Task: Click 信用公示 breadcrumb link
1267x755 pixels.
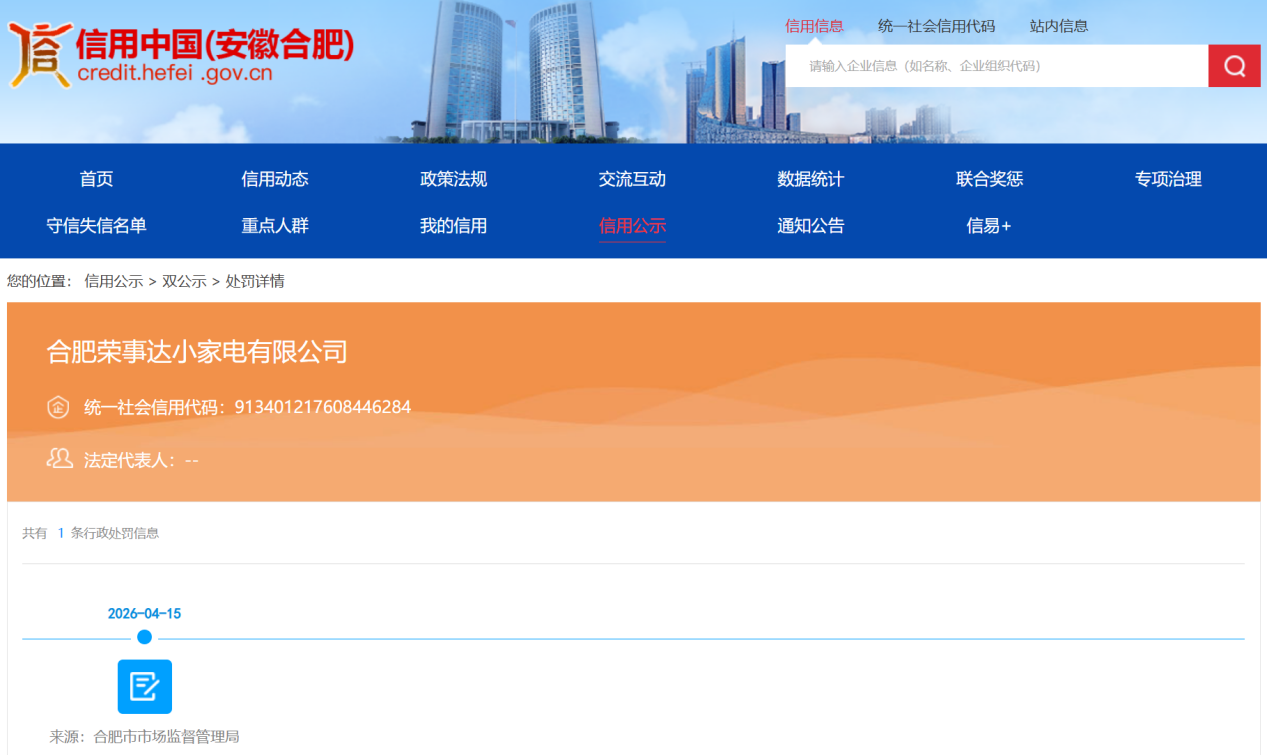Action: (x=114, y=281)
